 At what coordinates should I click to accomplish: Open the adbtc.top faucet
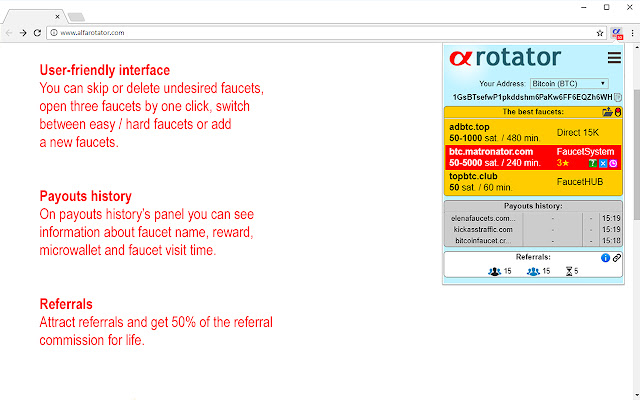(x=533, y=133)
